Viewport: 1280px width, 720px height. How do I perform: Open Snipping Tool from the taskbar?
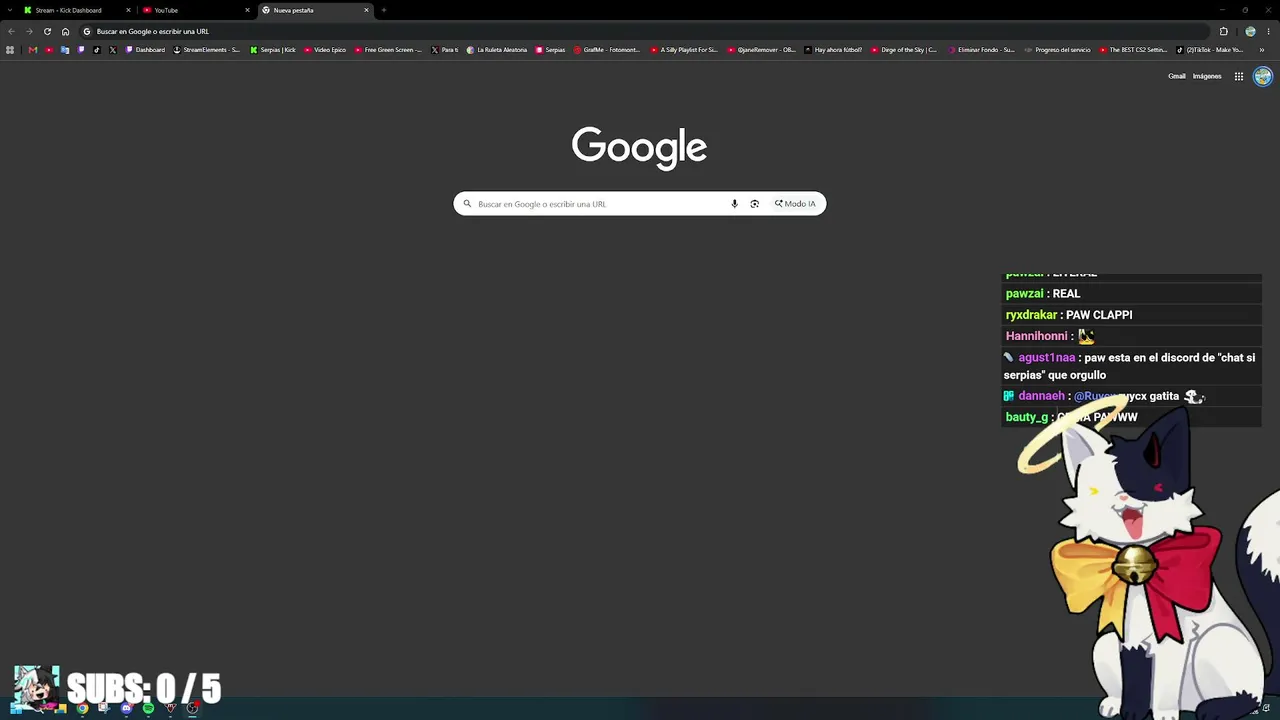click(104, 709)
